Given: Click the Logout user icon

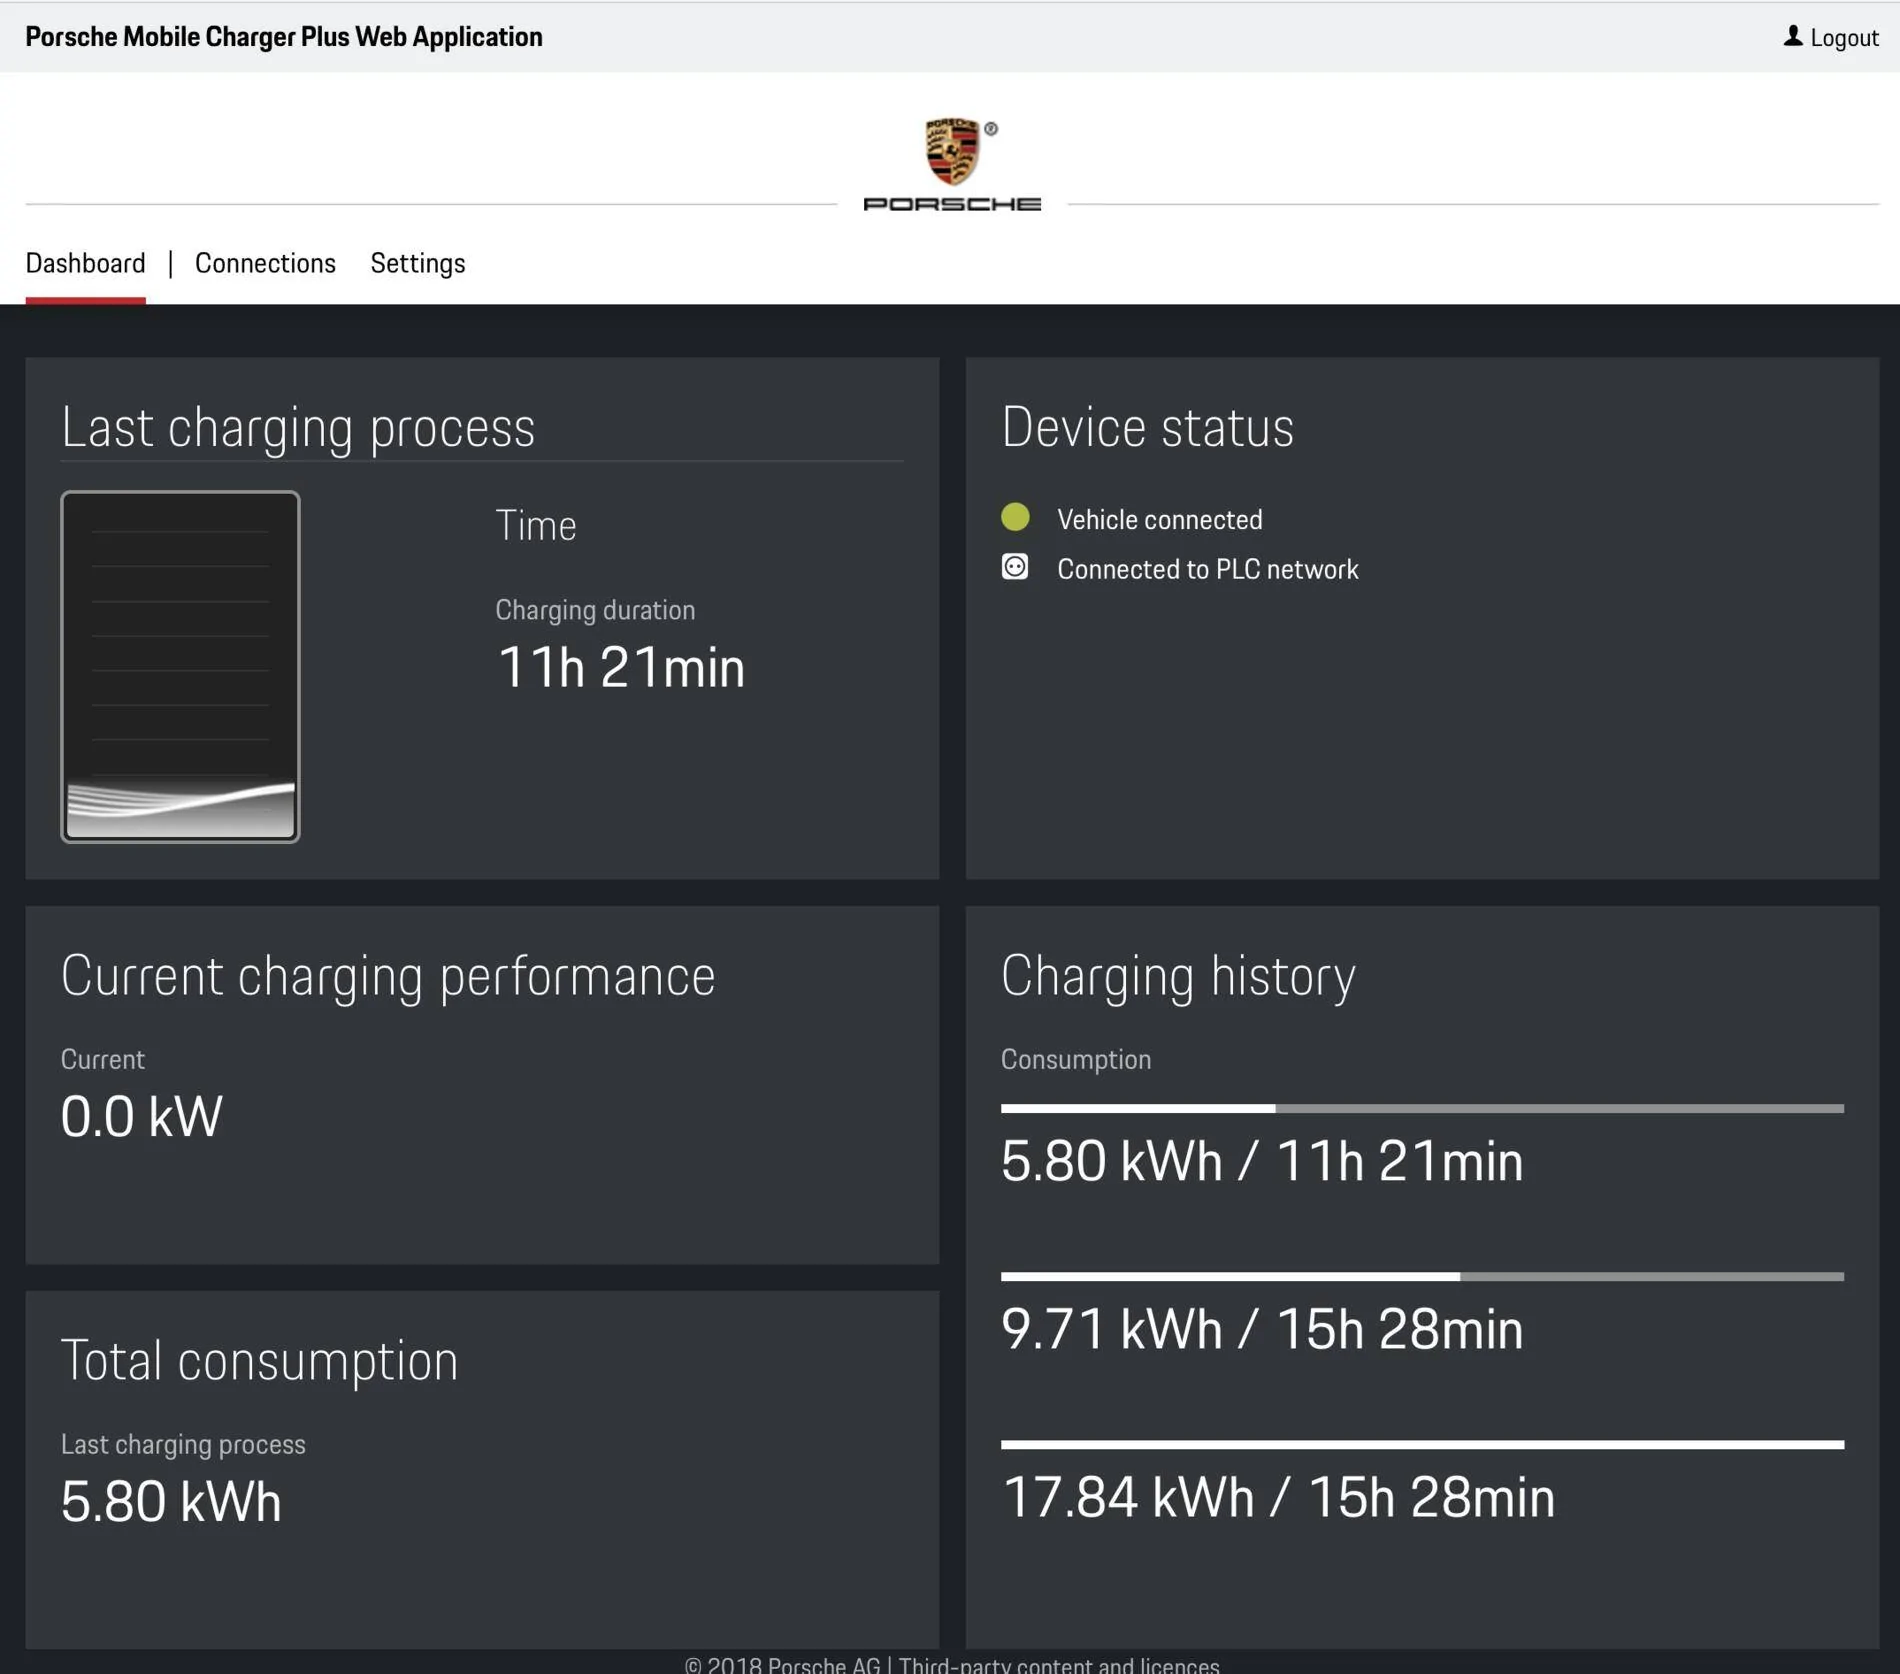Looking at the screenshot, I should [1793, 37].
